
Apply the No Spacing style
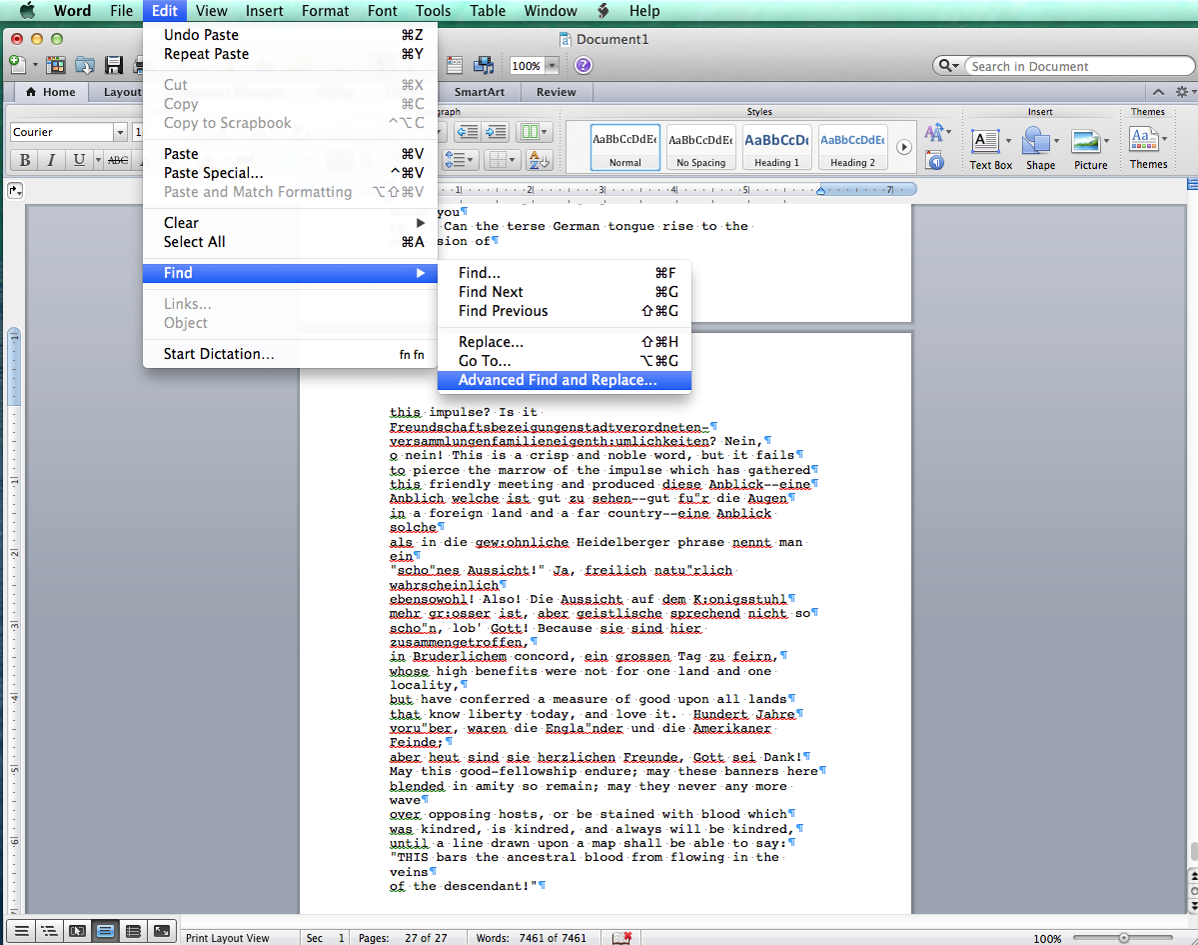click(x=701, y=148)
